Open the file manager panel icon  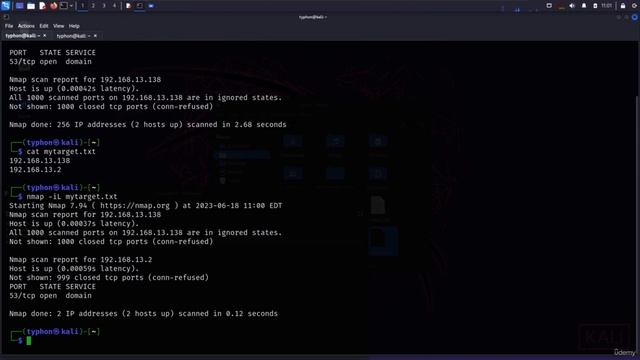pos(31,6)
